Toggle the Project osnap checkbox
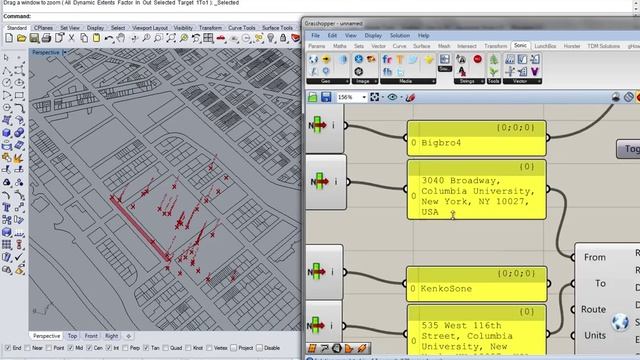This screenshot has width=640, height=360. (x=233, y=348)
